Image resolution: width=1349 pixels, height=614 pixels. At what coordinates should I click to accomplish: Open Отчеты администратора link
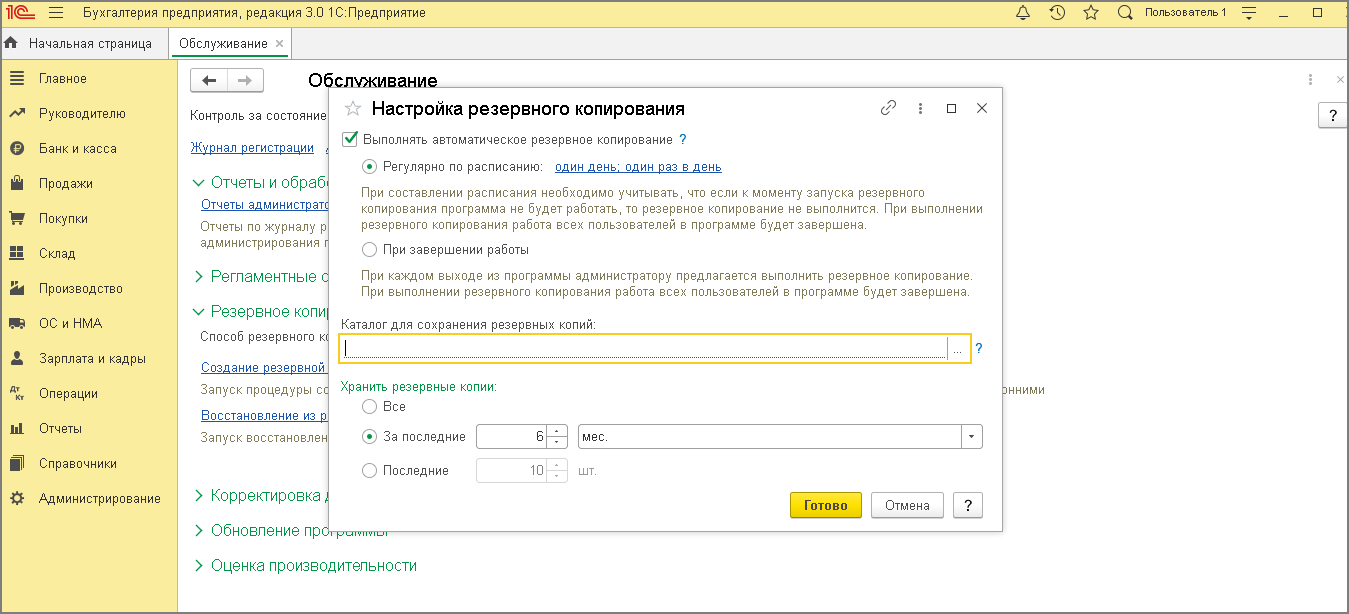265,204
